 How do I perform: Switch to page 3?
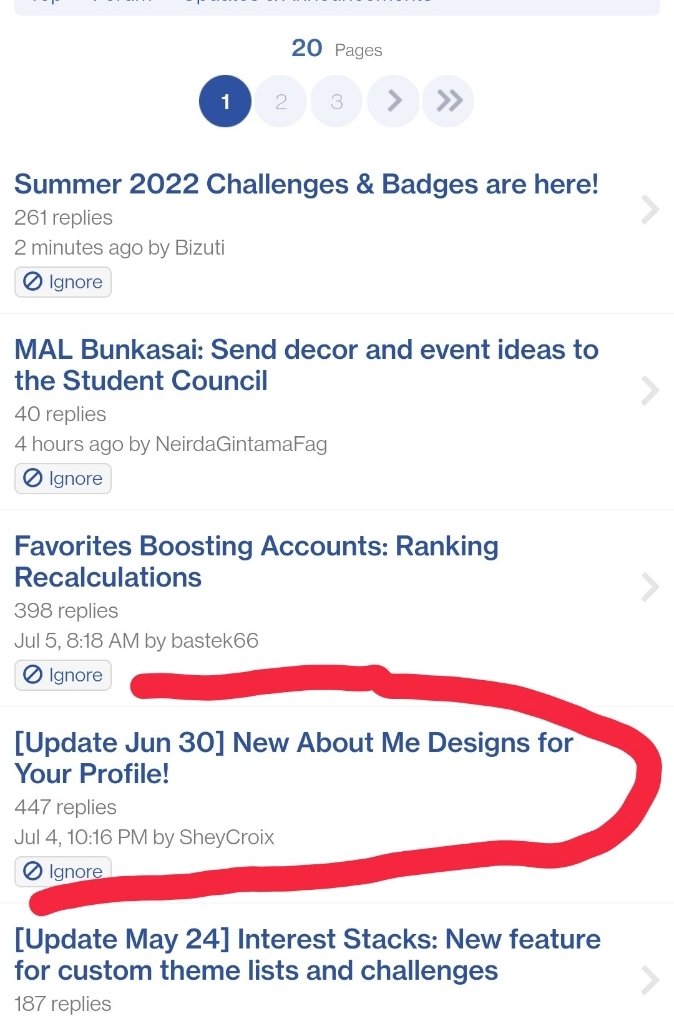pos(337,101)
